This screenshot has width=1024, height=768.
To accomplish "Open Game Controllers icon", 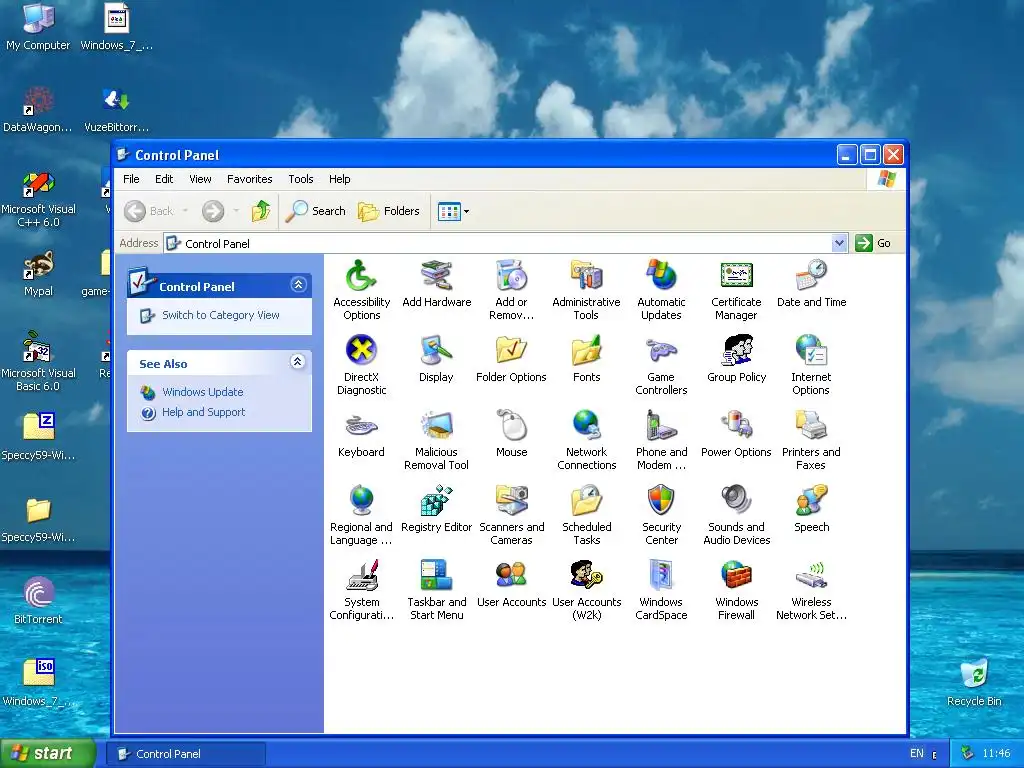I will pyautogui.click(x=661, y=365).
